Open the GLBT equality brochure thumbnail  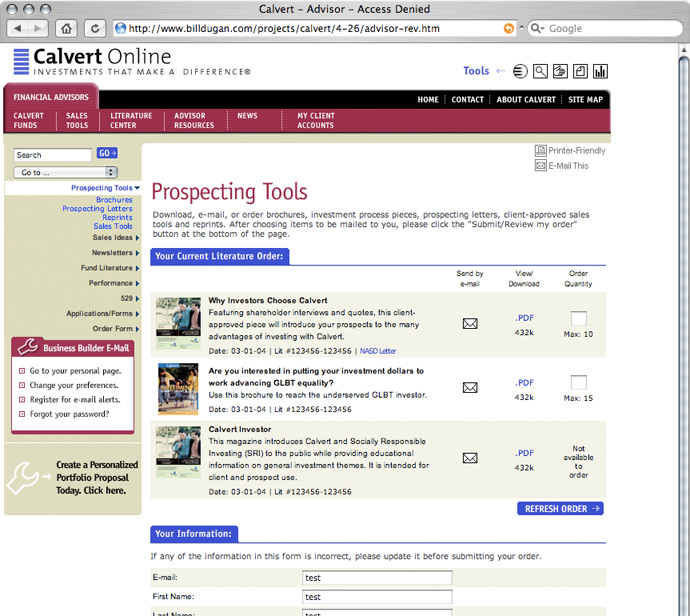(x=178, y=389)
